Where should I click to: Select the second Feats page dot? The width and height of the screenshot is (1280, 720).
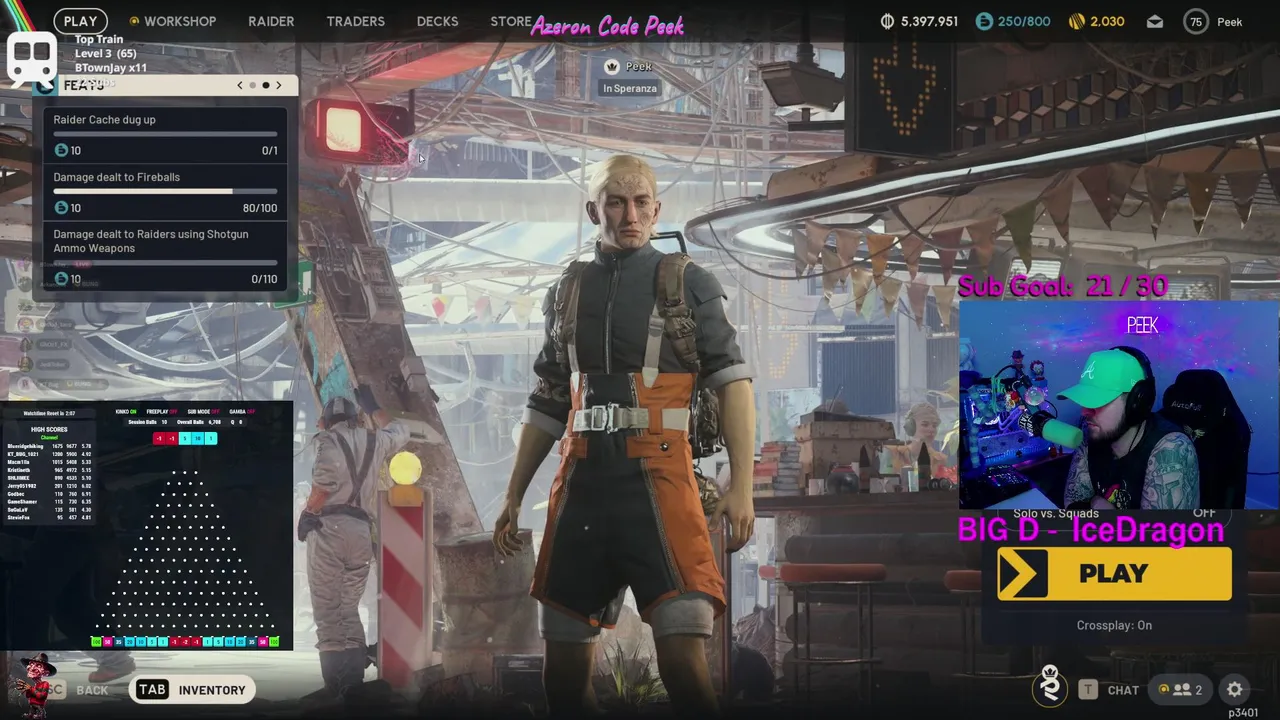tap(265, 85)
